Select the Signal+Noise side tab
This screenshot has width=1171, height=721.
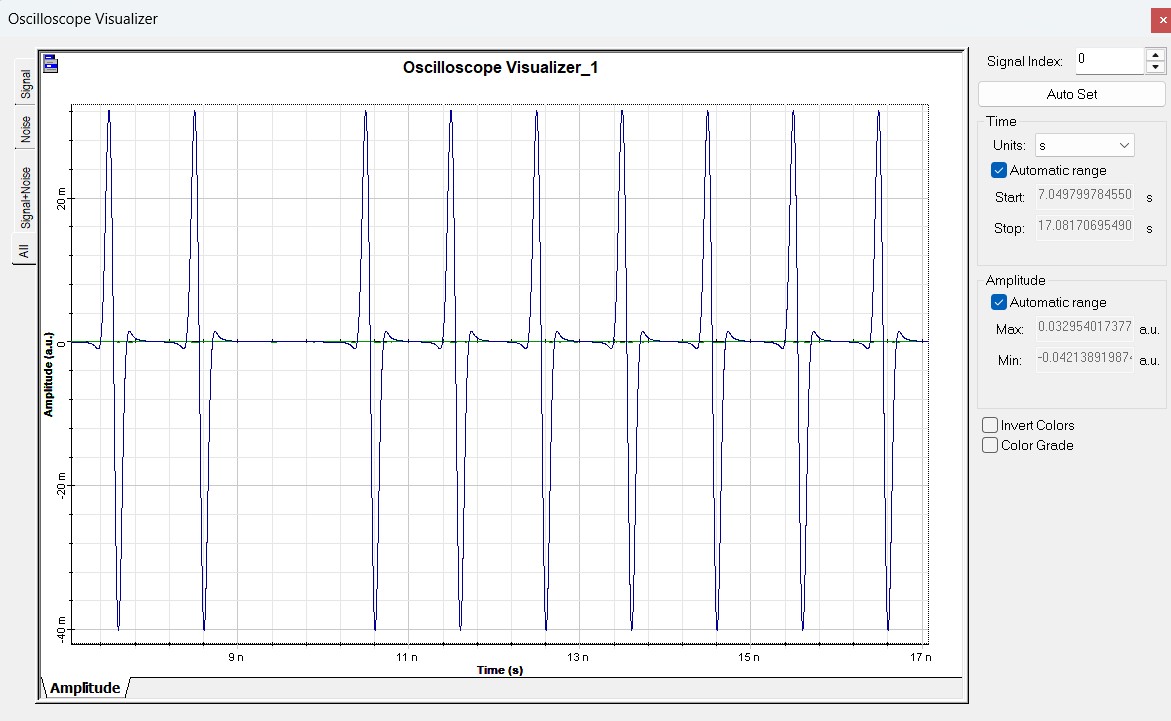click(26, 198)
